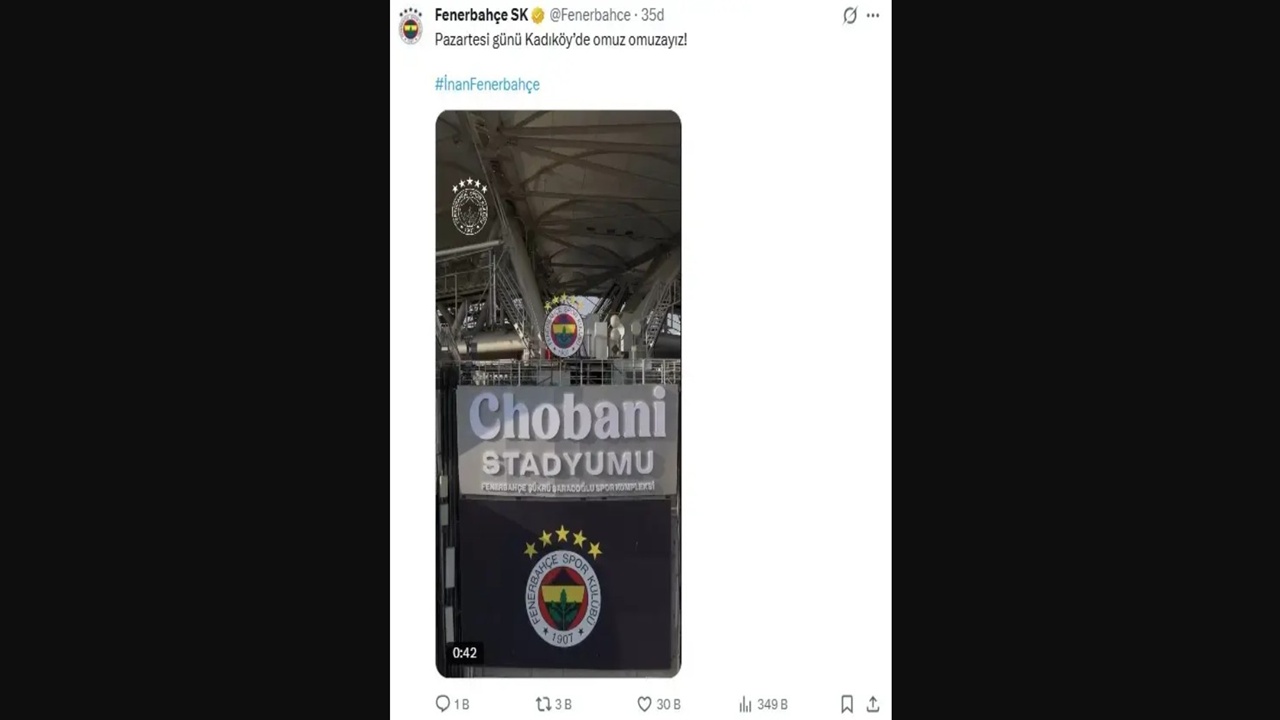Screen dimensions: 1280x720
Task: Share the post with the upload arrow icon
Action: [873, 704]
